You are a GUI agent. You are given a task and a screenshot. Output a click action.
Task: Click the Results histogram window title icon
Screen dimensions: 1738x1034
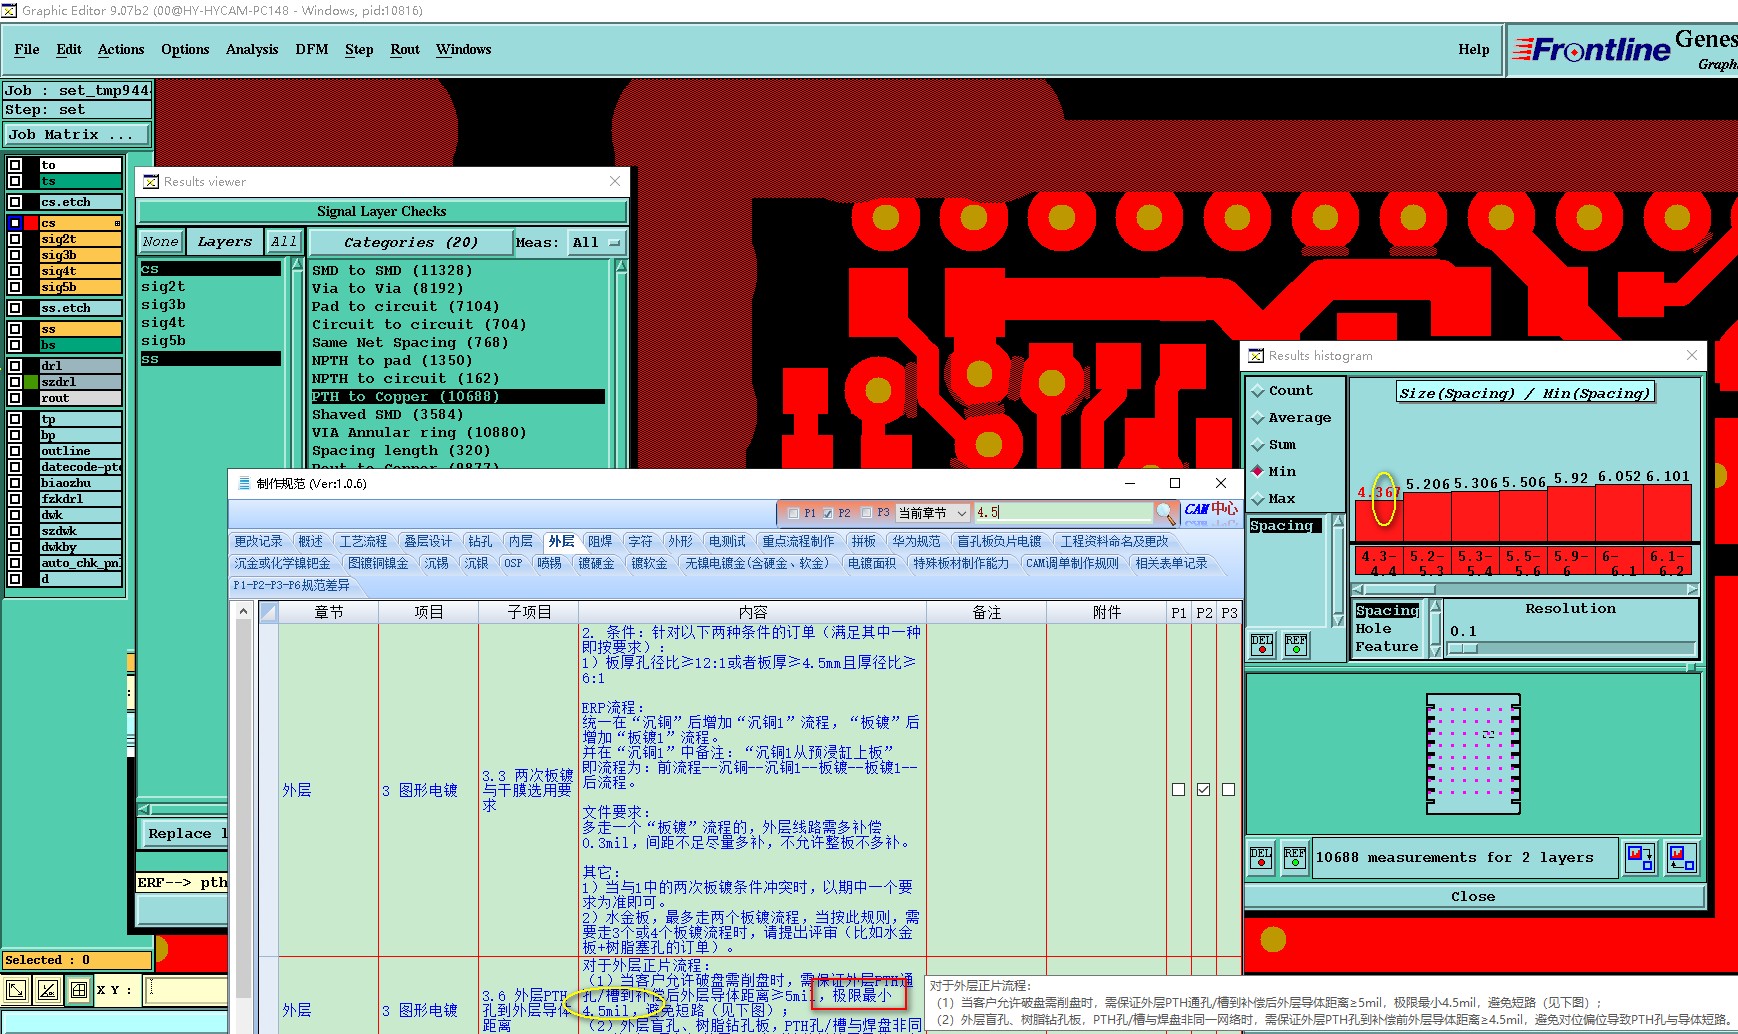1256,355
